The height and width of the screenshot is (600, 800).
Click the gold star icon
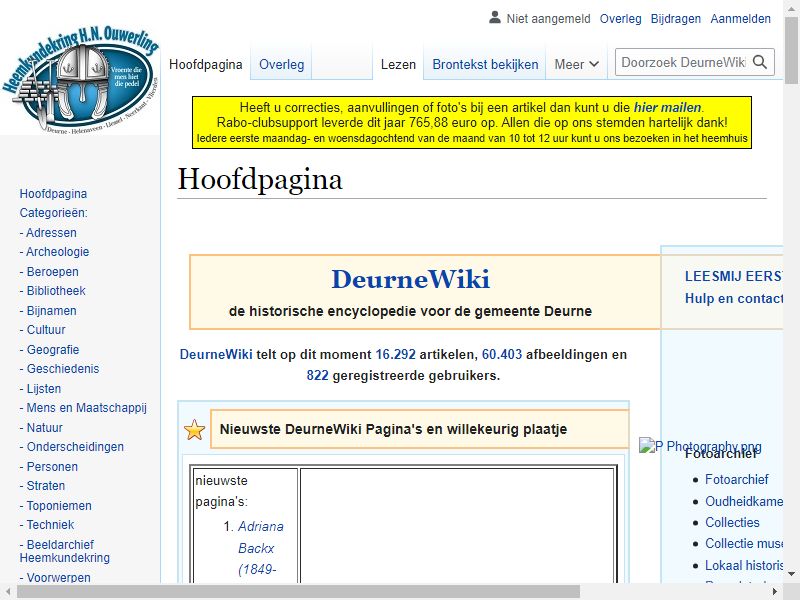coord(194,430)
